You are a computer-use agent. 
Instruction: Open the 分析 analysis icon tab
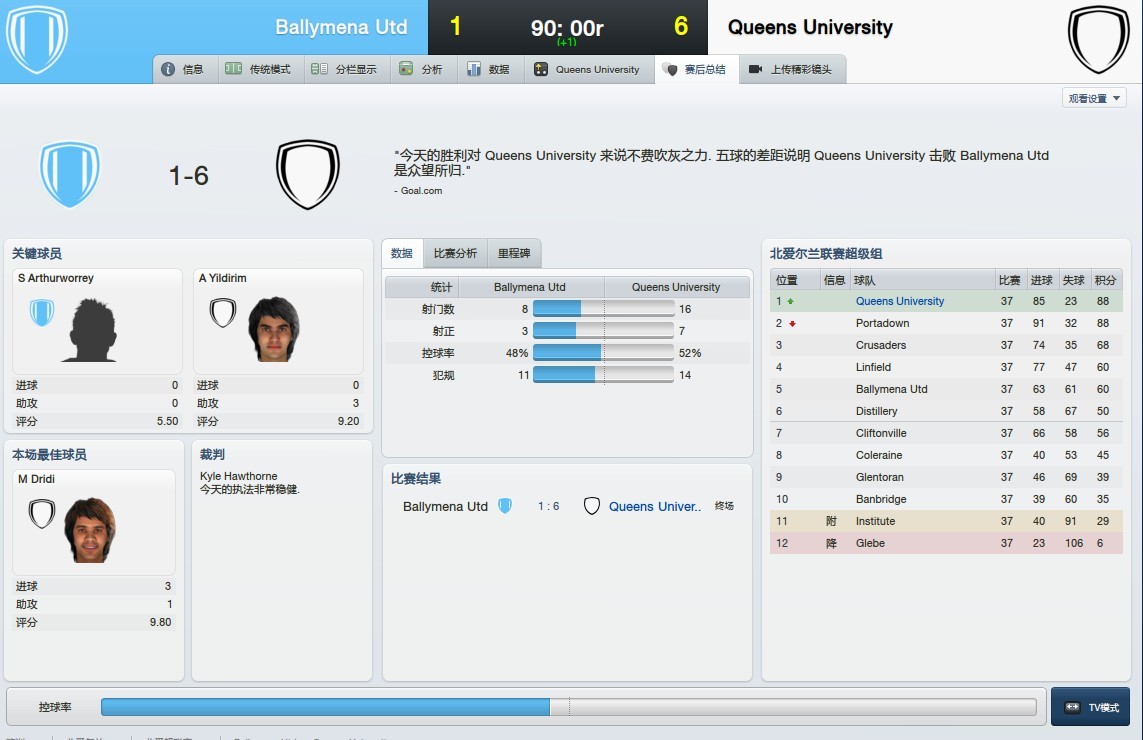pyautogui.click(x=406, y=69)
